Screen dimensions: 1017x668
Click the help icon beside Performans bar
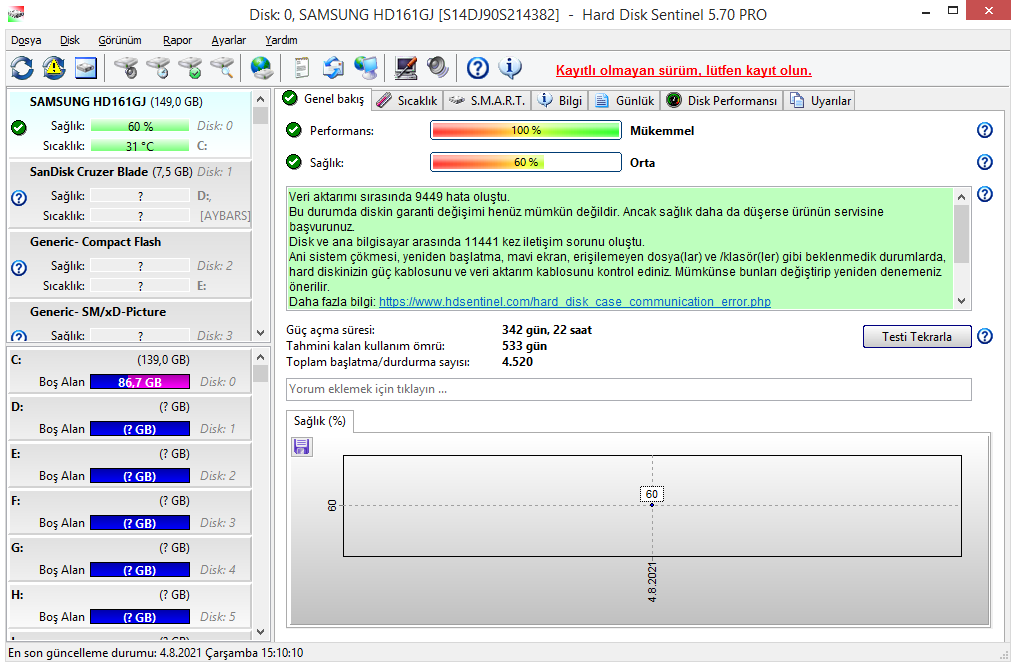(x=985, y=130)
